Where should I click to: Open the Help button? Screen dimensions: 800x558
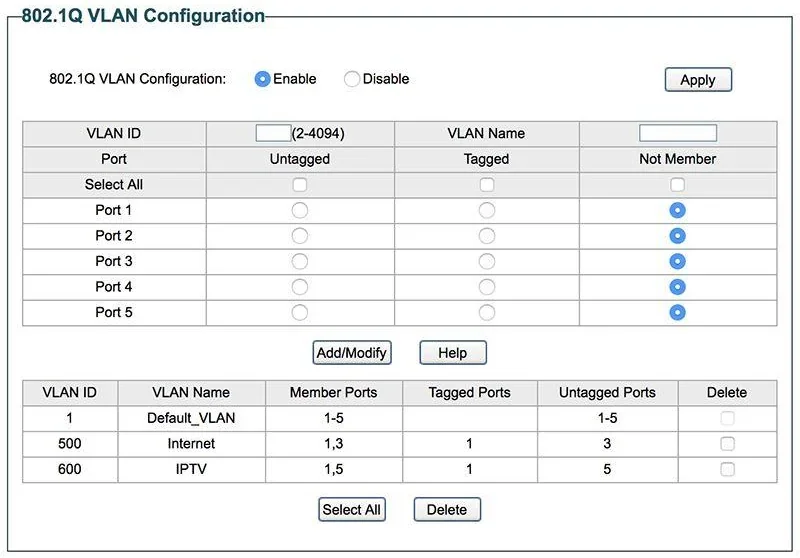click(x=453, y=352)
